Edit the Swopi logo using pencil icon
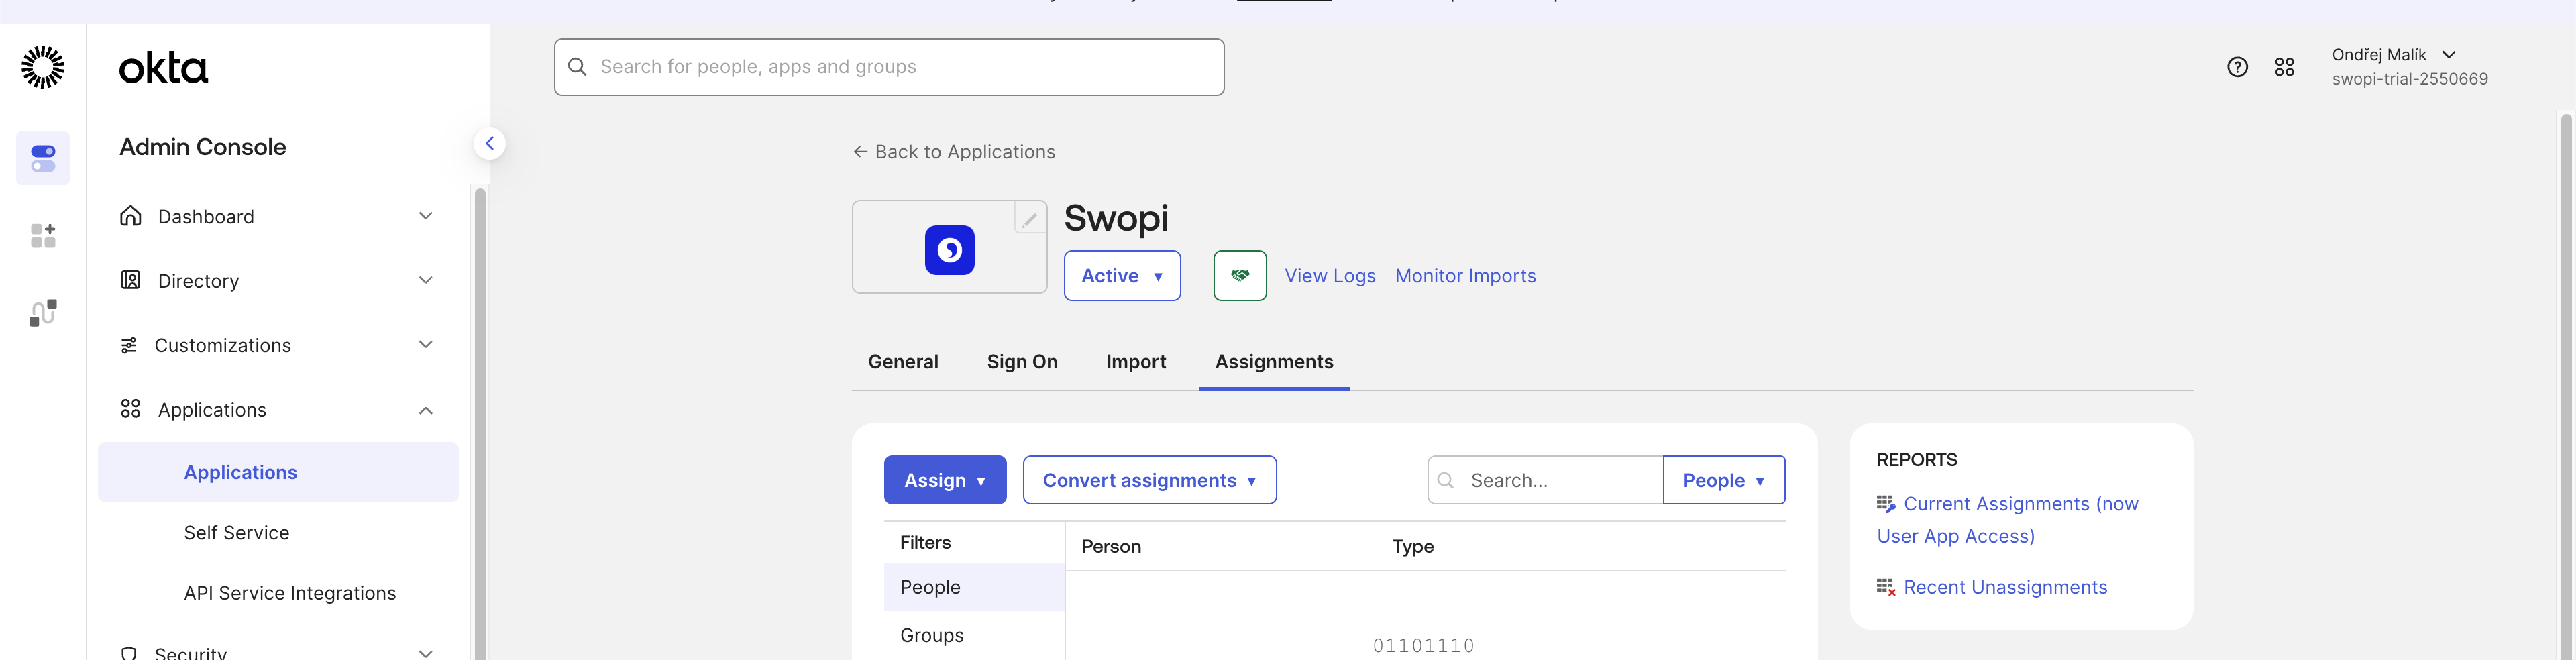 1030,218
